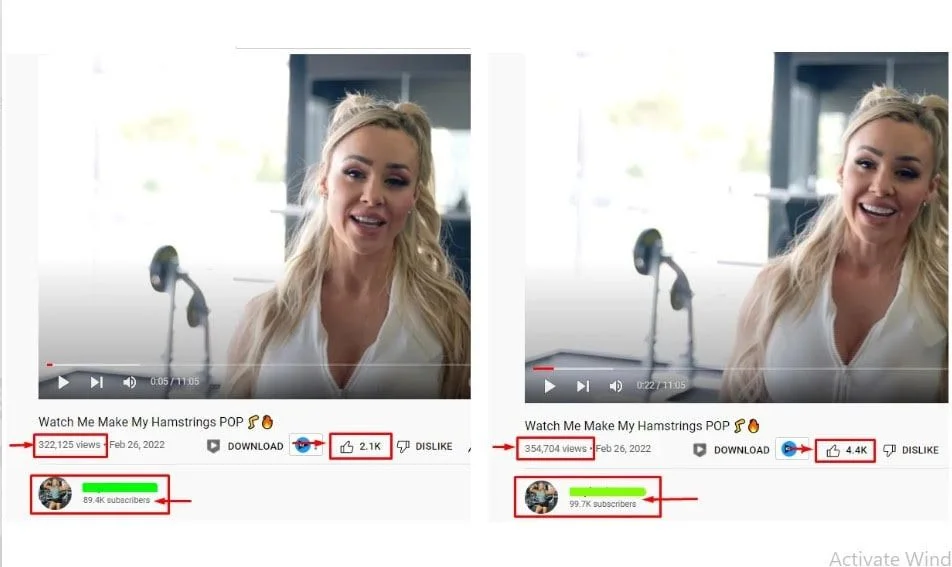This screenshot has height=567, width=952.
Task: Click the blue extension icon beside right DOWNLOAD
Action: [x=791, y=449]
